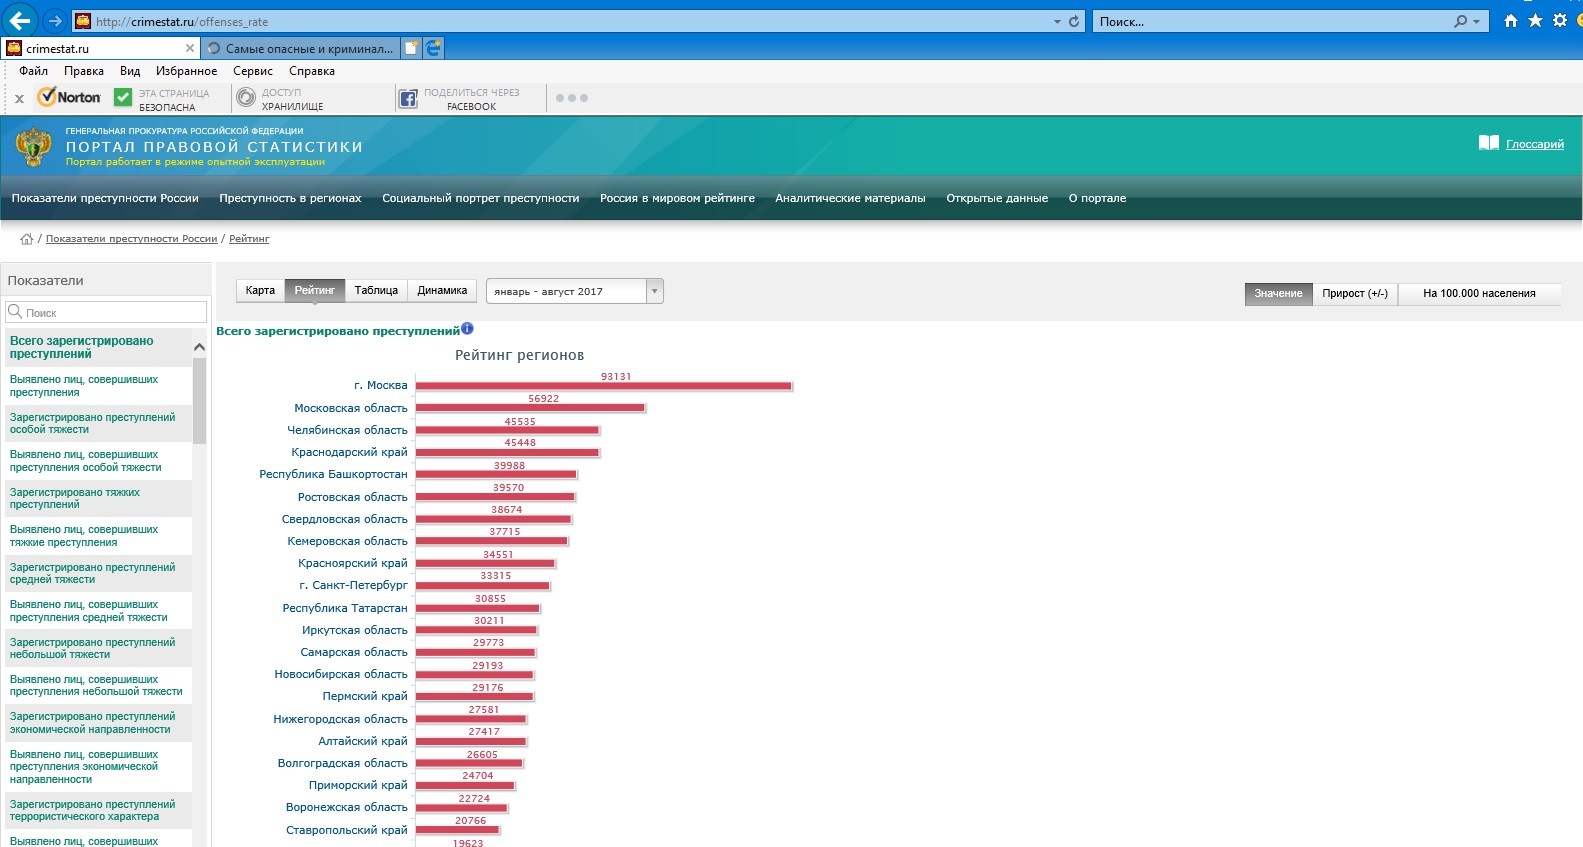Expand the address bar URL dropdown arrow
This screenshot has width=1583, height=847.
[x=1057, y=21]
